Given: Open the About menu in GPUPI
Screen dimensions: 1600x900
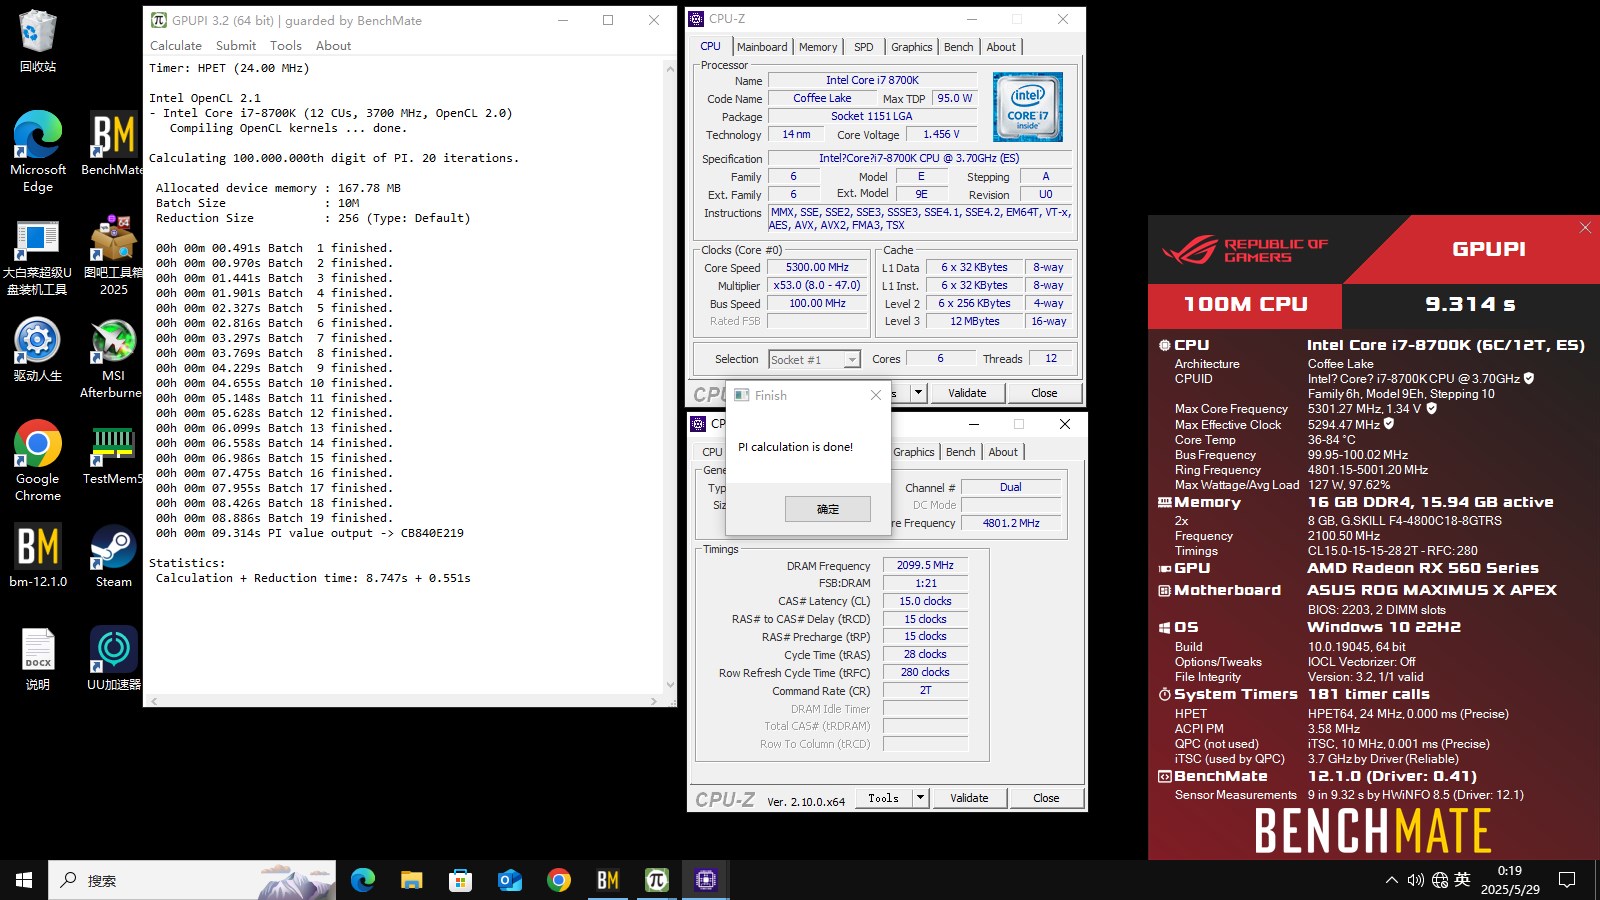Looking at the screenshot, I should click(x=334, y=46).
